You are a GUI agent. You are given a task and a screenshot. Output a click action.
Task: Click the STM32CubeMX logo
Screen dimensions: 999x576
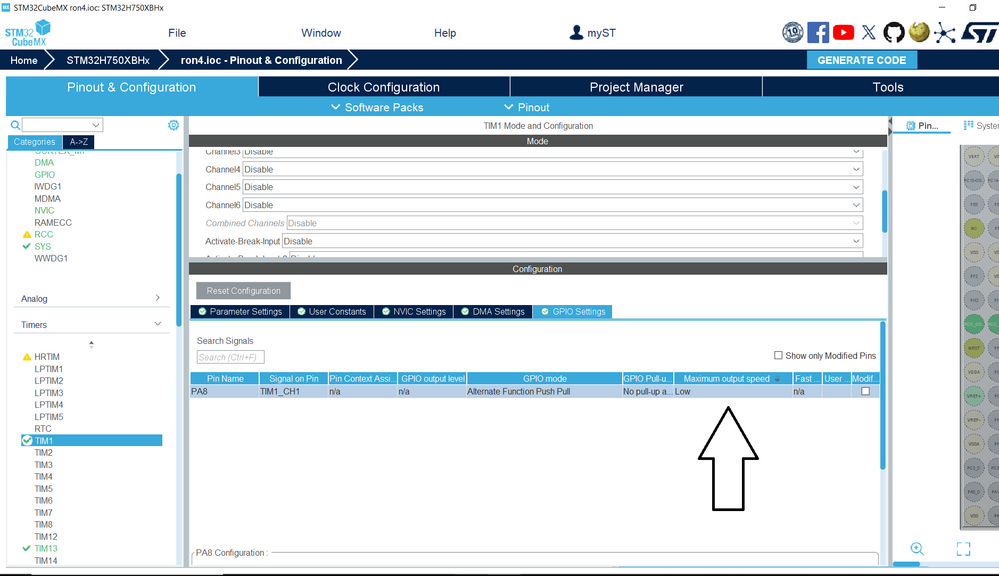tap(27, 32)
